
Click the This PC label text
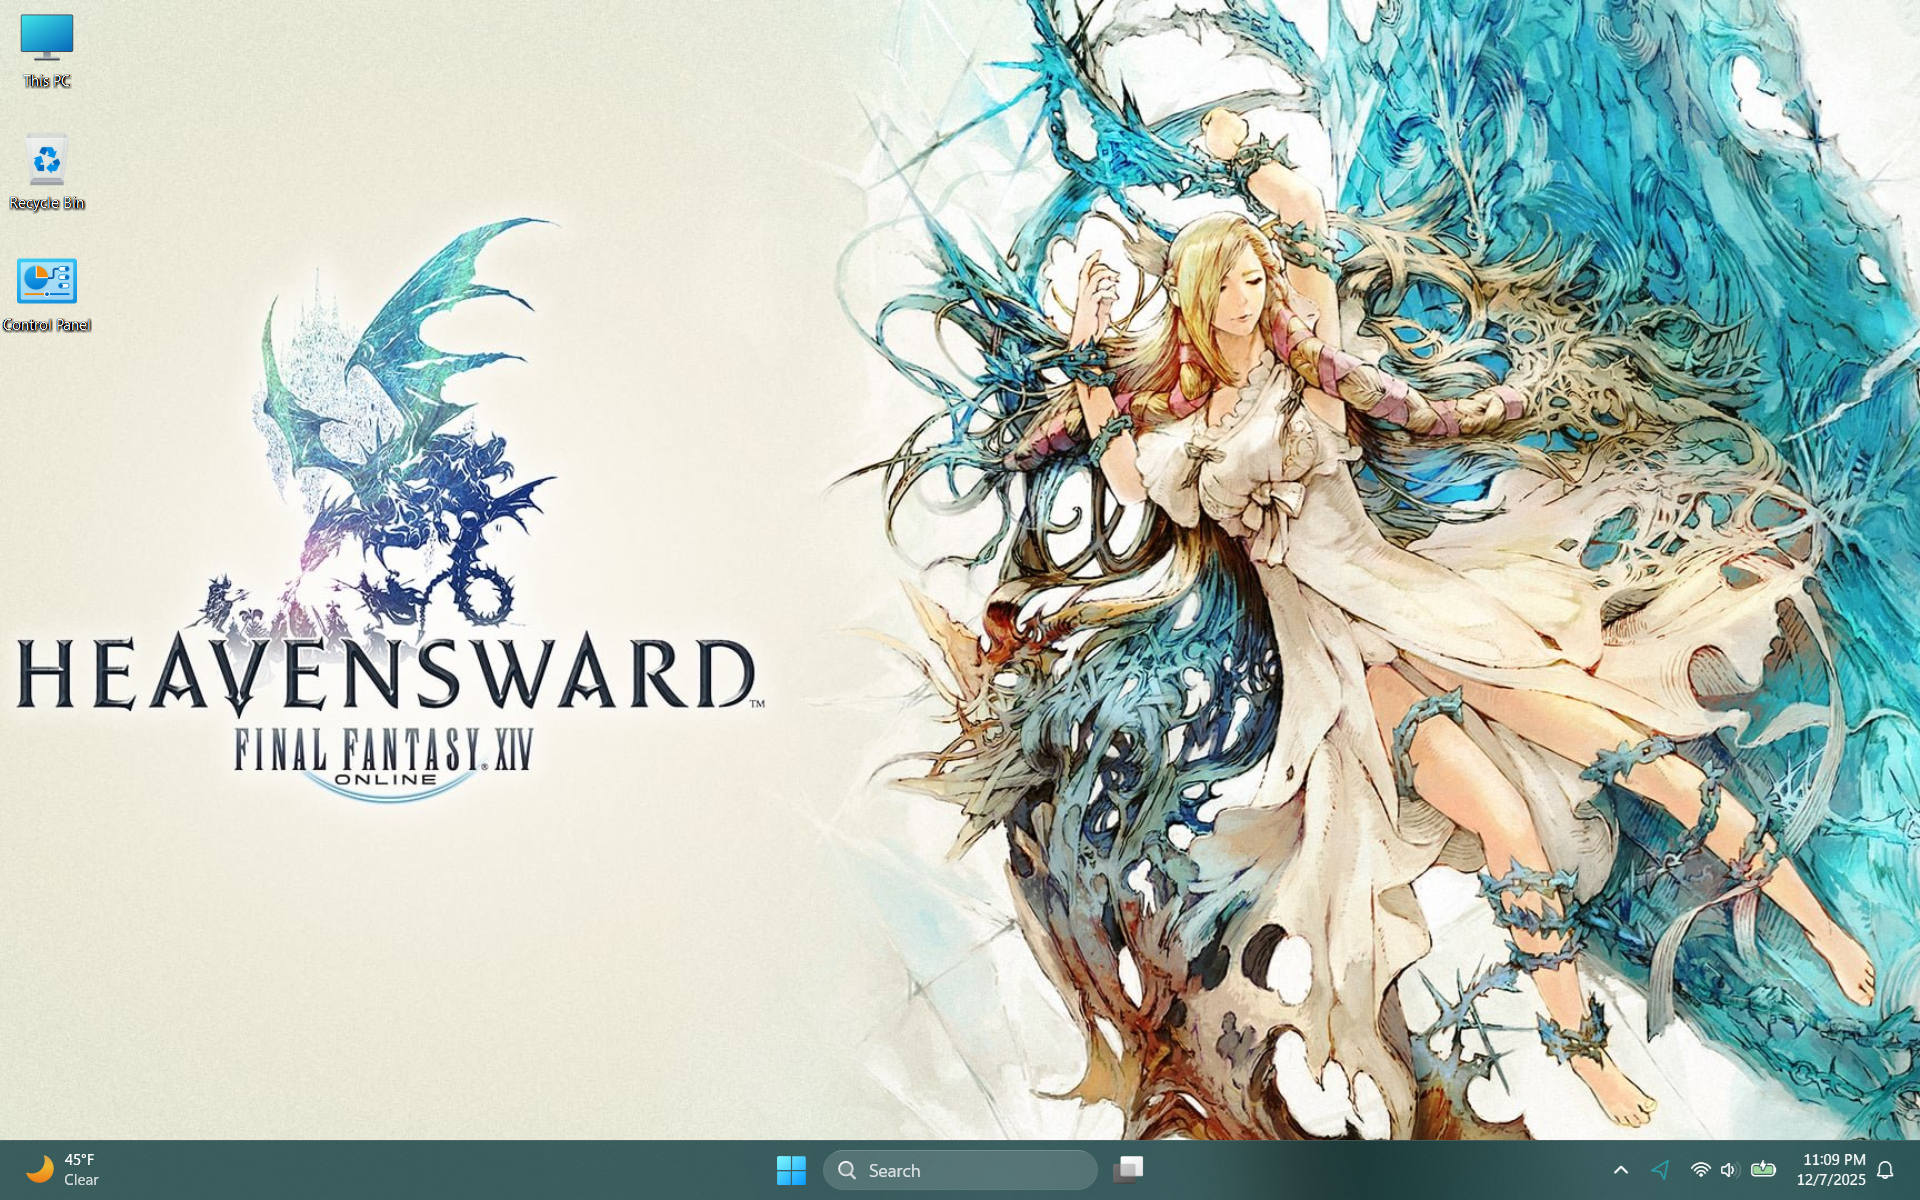(x=47, y=81)
